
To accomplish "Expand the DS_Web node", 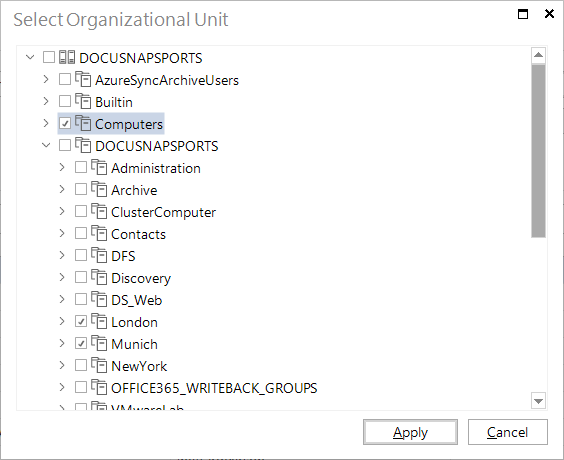I will coord(62,299).
